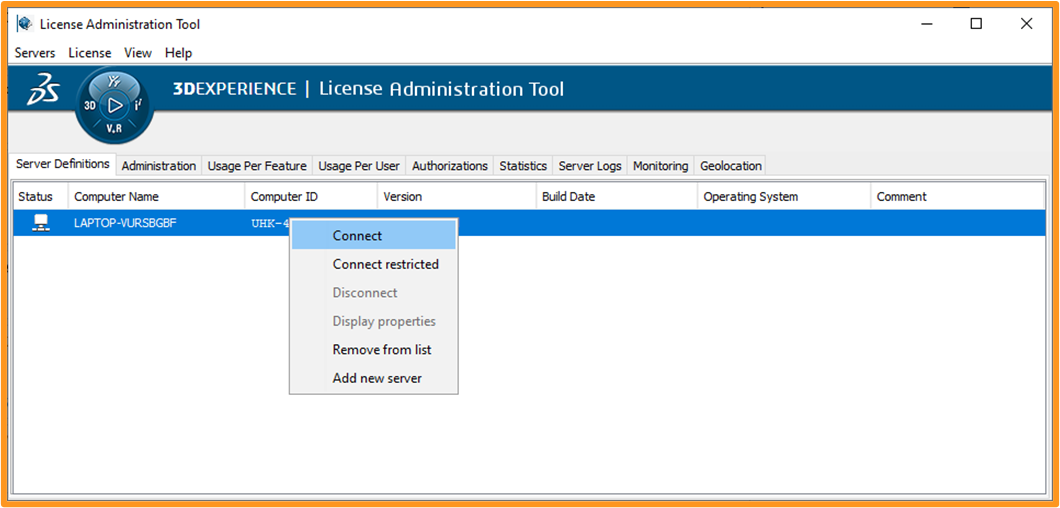Open the Servers menu

tap(35, 53)
